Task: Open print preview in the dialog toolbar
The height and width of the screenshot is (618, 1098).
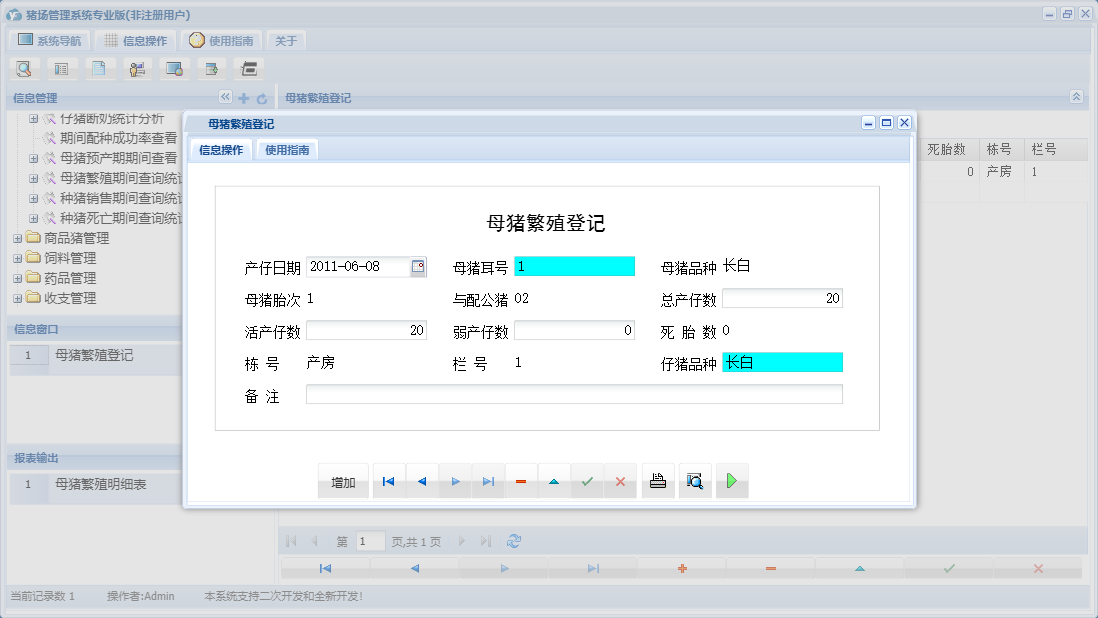Action: (695, 481)
